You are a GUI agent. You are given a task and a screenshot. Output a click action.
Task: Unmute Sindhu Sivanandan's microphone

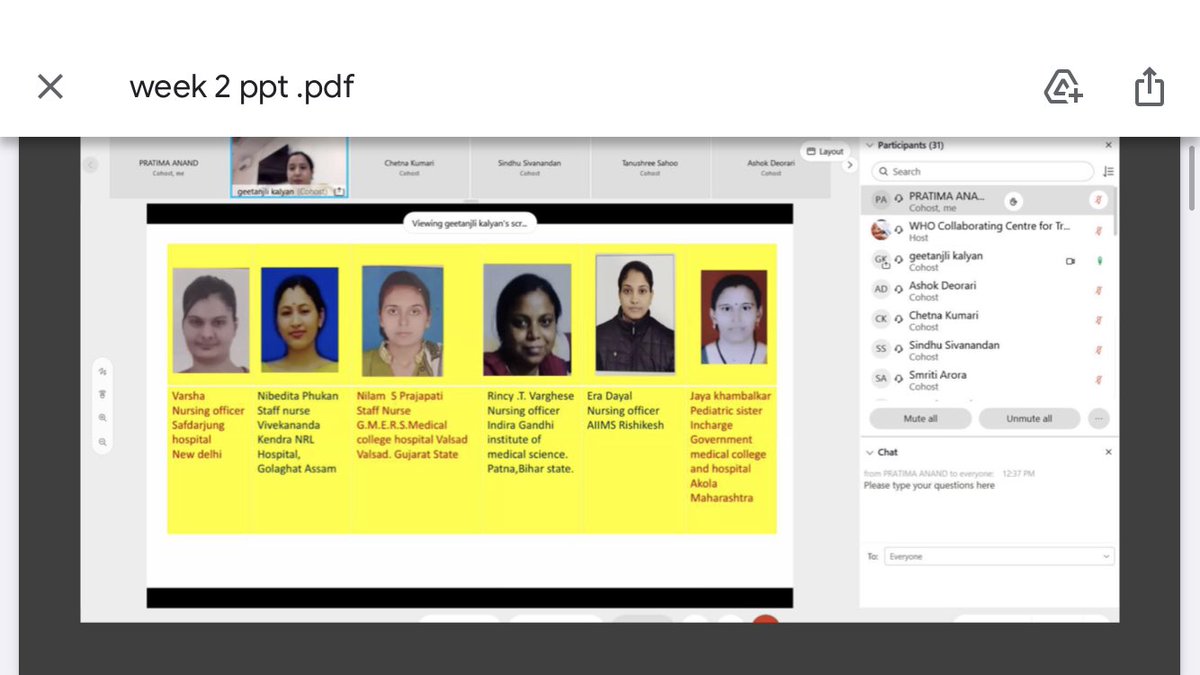pos(1098,349)
